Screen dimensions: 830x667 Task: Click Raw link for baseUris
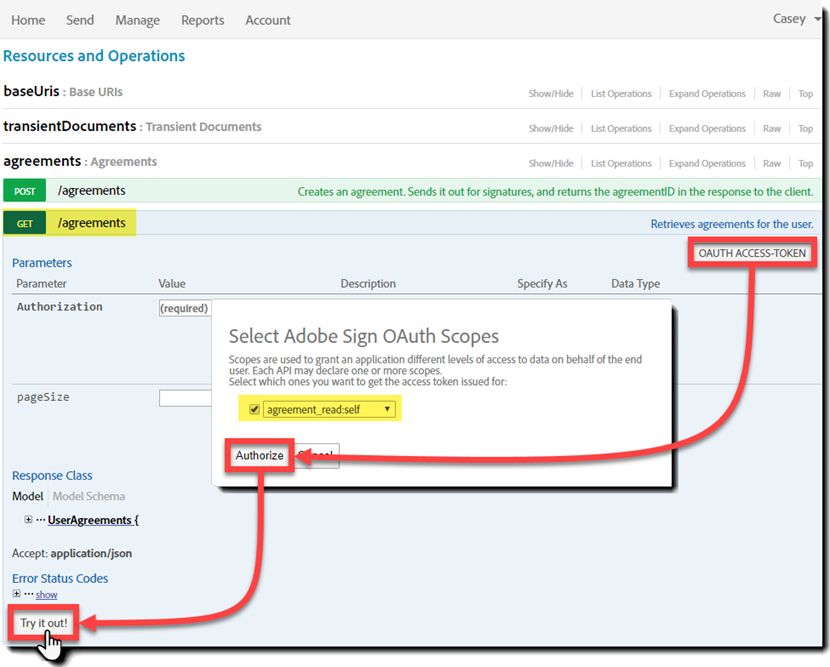(771, 94)
